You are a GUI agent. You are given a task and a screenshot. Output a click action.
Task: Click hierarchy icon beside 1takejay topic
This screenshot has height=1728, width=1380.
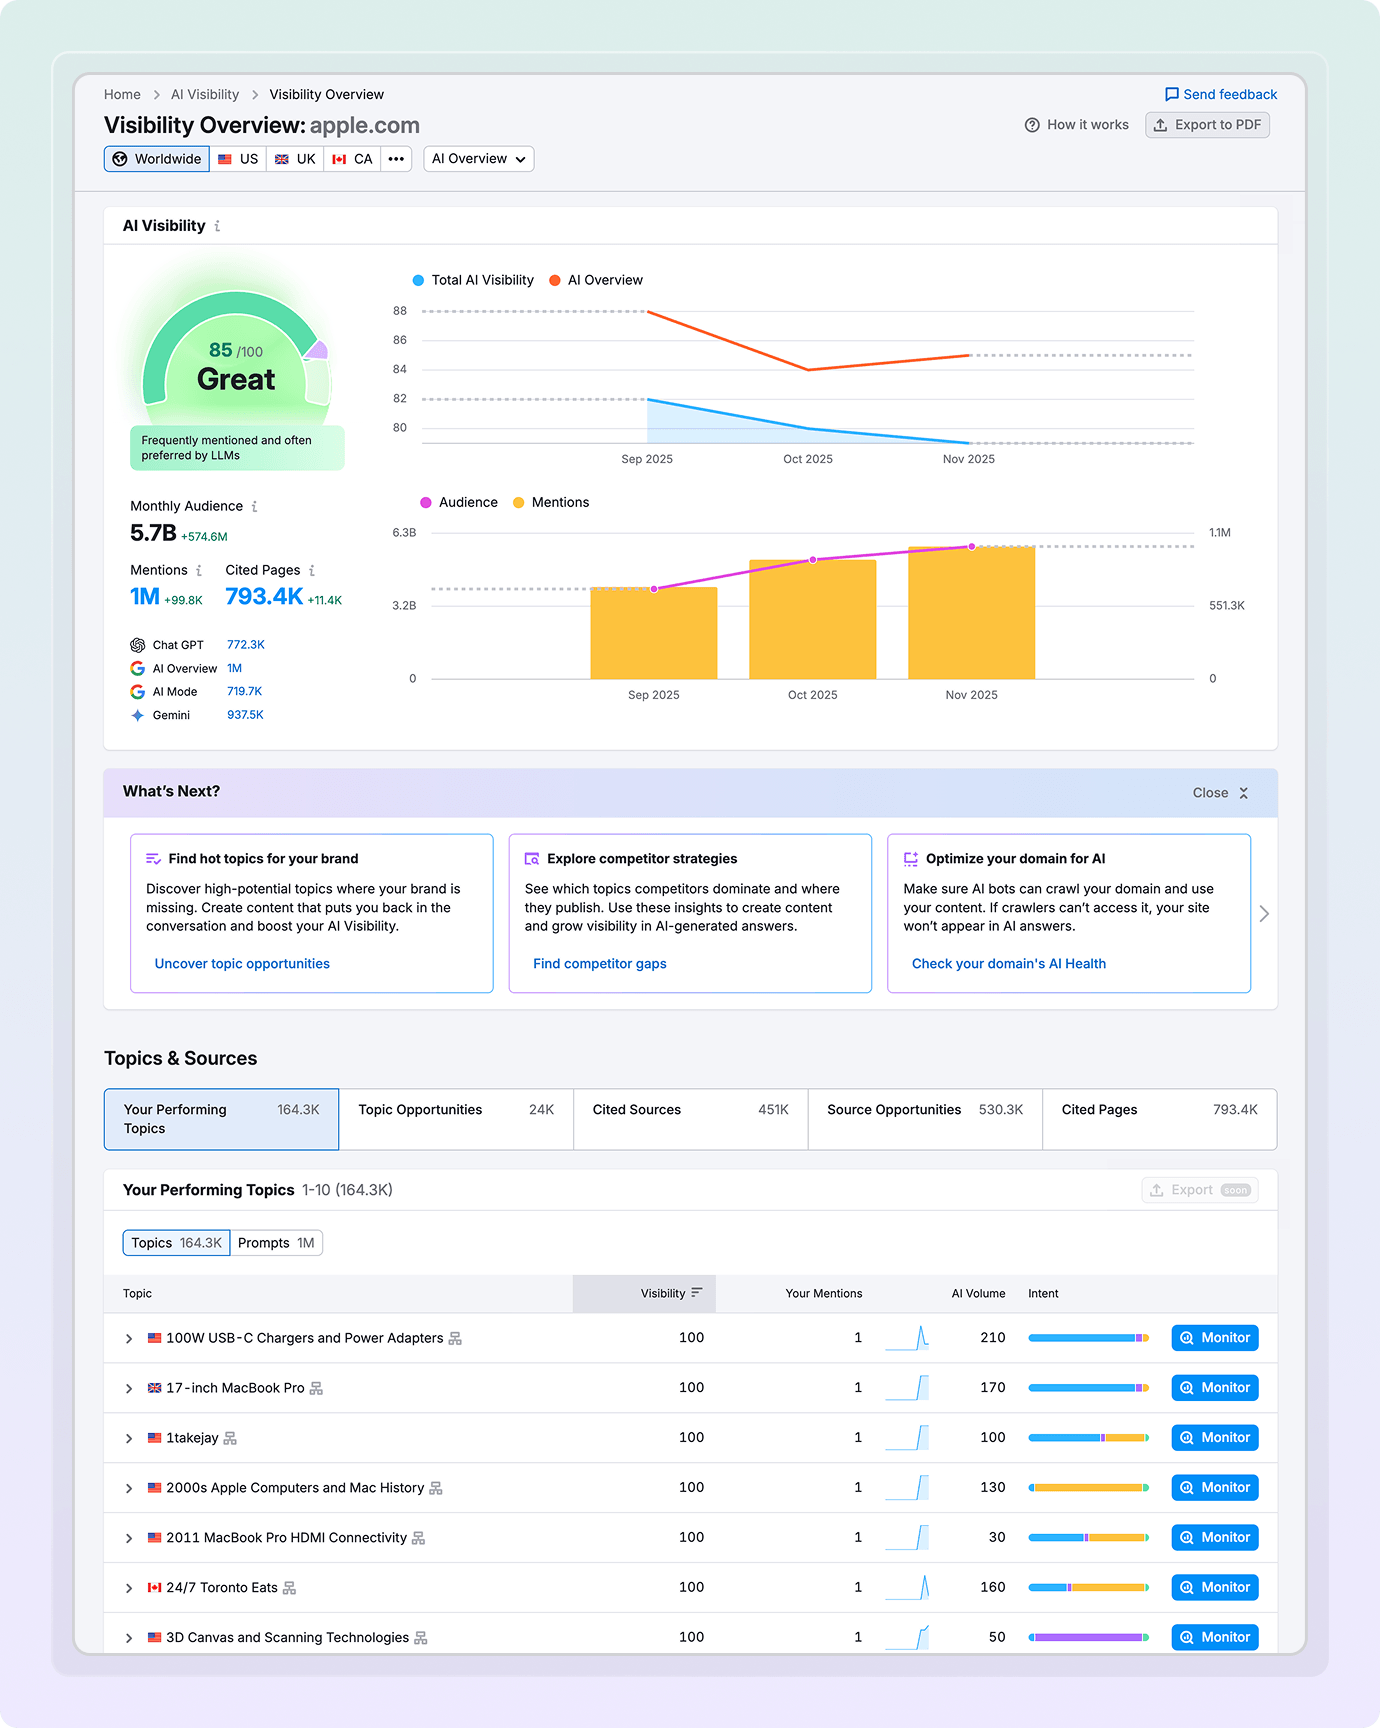pyautogui.click(x=230, y=1438)
